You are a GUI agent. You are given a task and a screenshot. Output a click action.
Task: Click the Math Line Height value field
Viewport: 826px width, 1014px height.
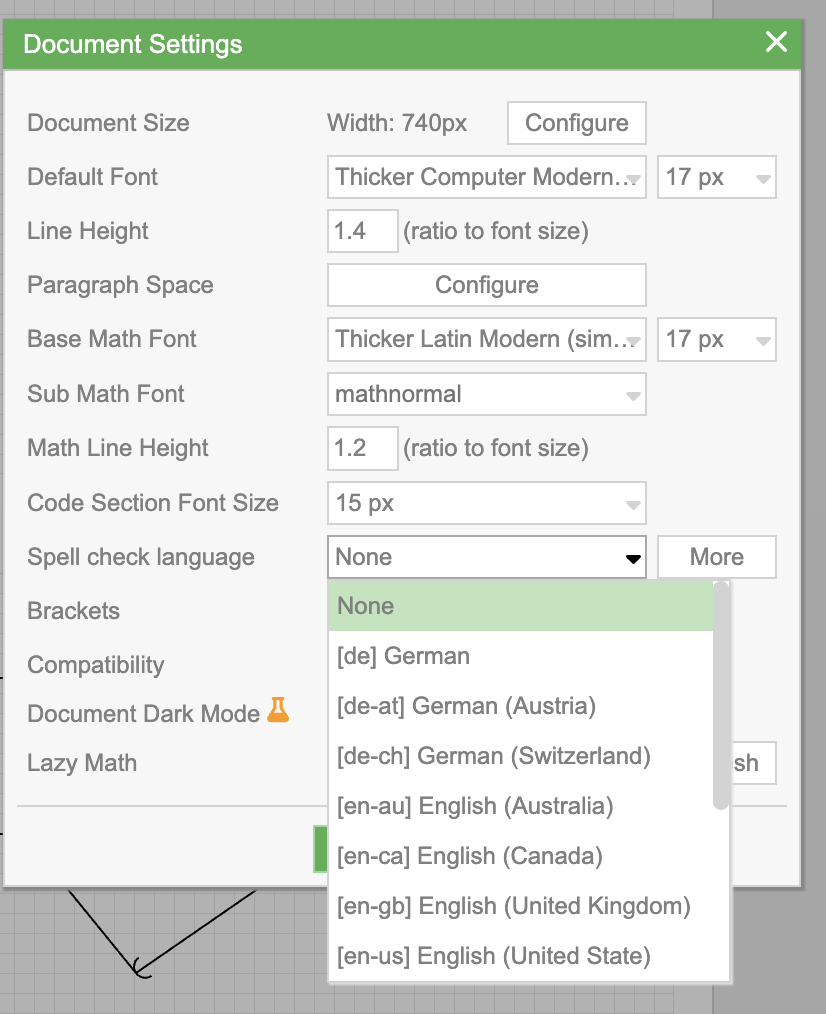pos(362,448)
